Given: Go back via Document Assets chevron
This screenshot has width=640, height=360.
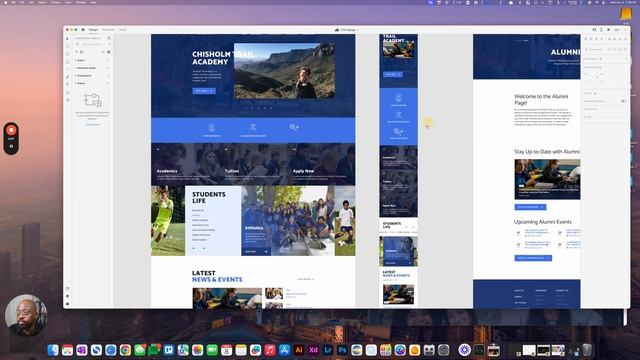Looking at the screenshot, I should click(76, 38).
